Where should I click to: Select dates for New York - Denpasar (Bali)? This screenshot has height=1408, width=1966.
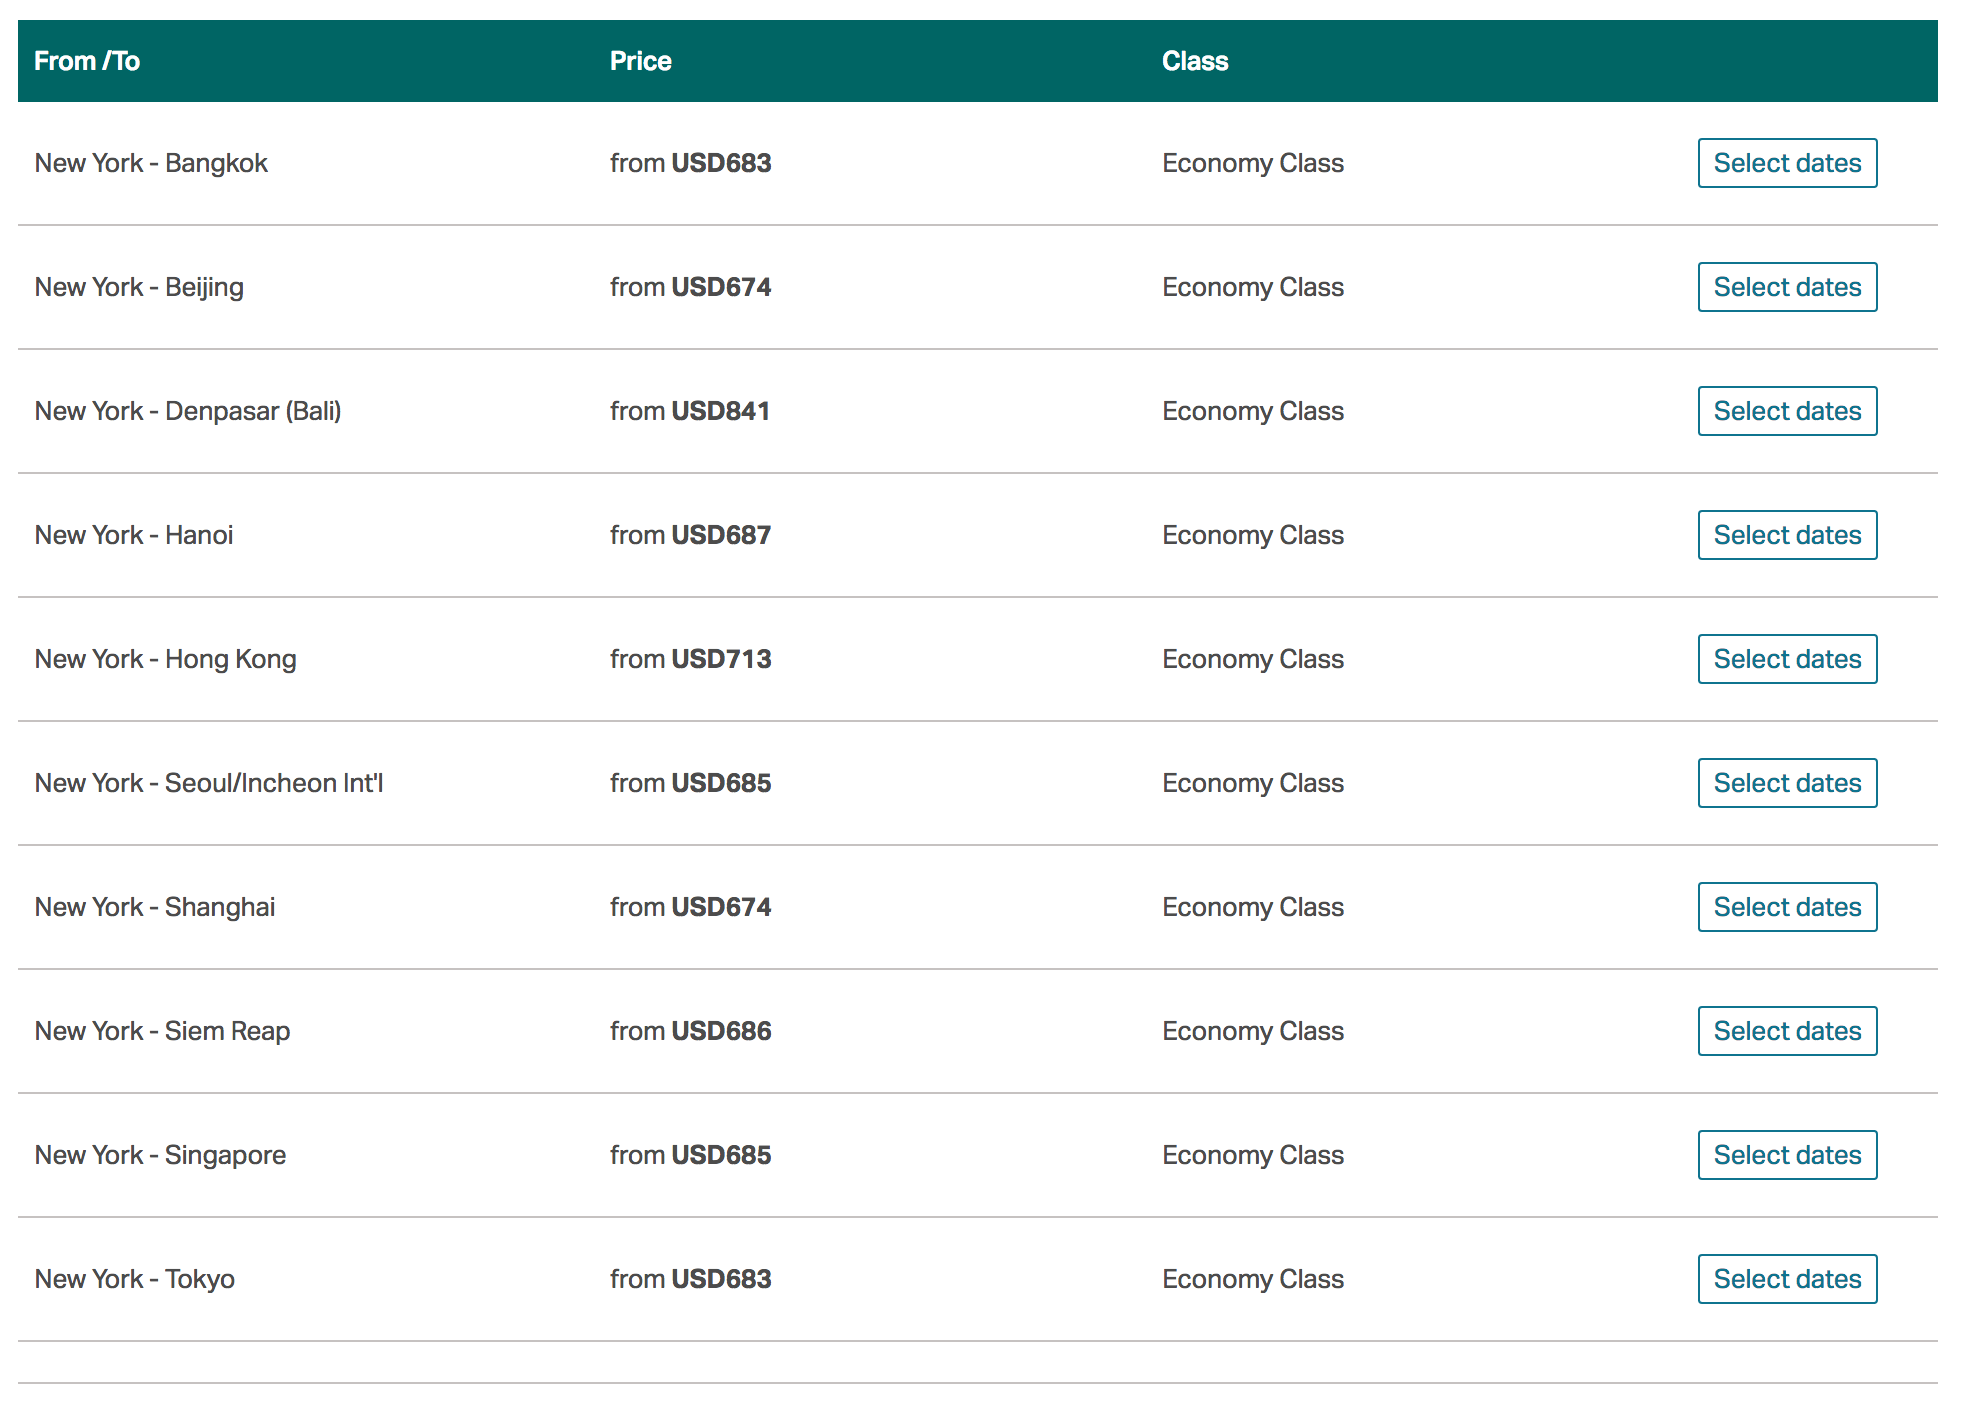click(1787, 411)
